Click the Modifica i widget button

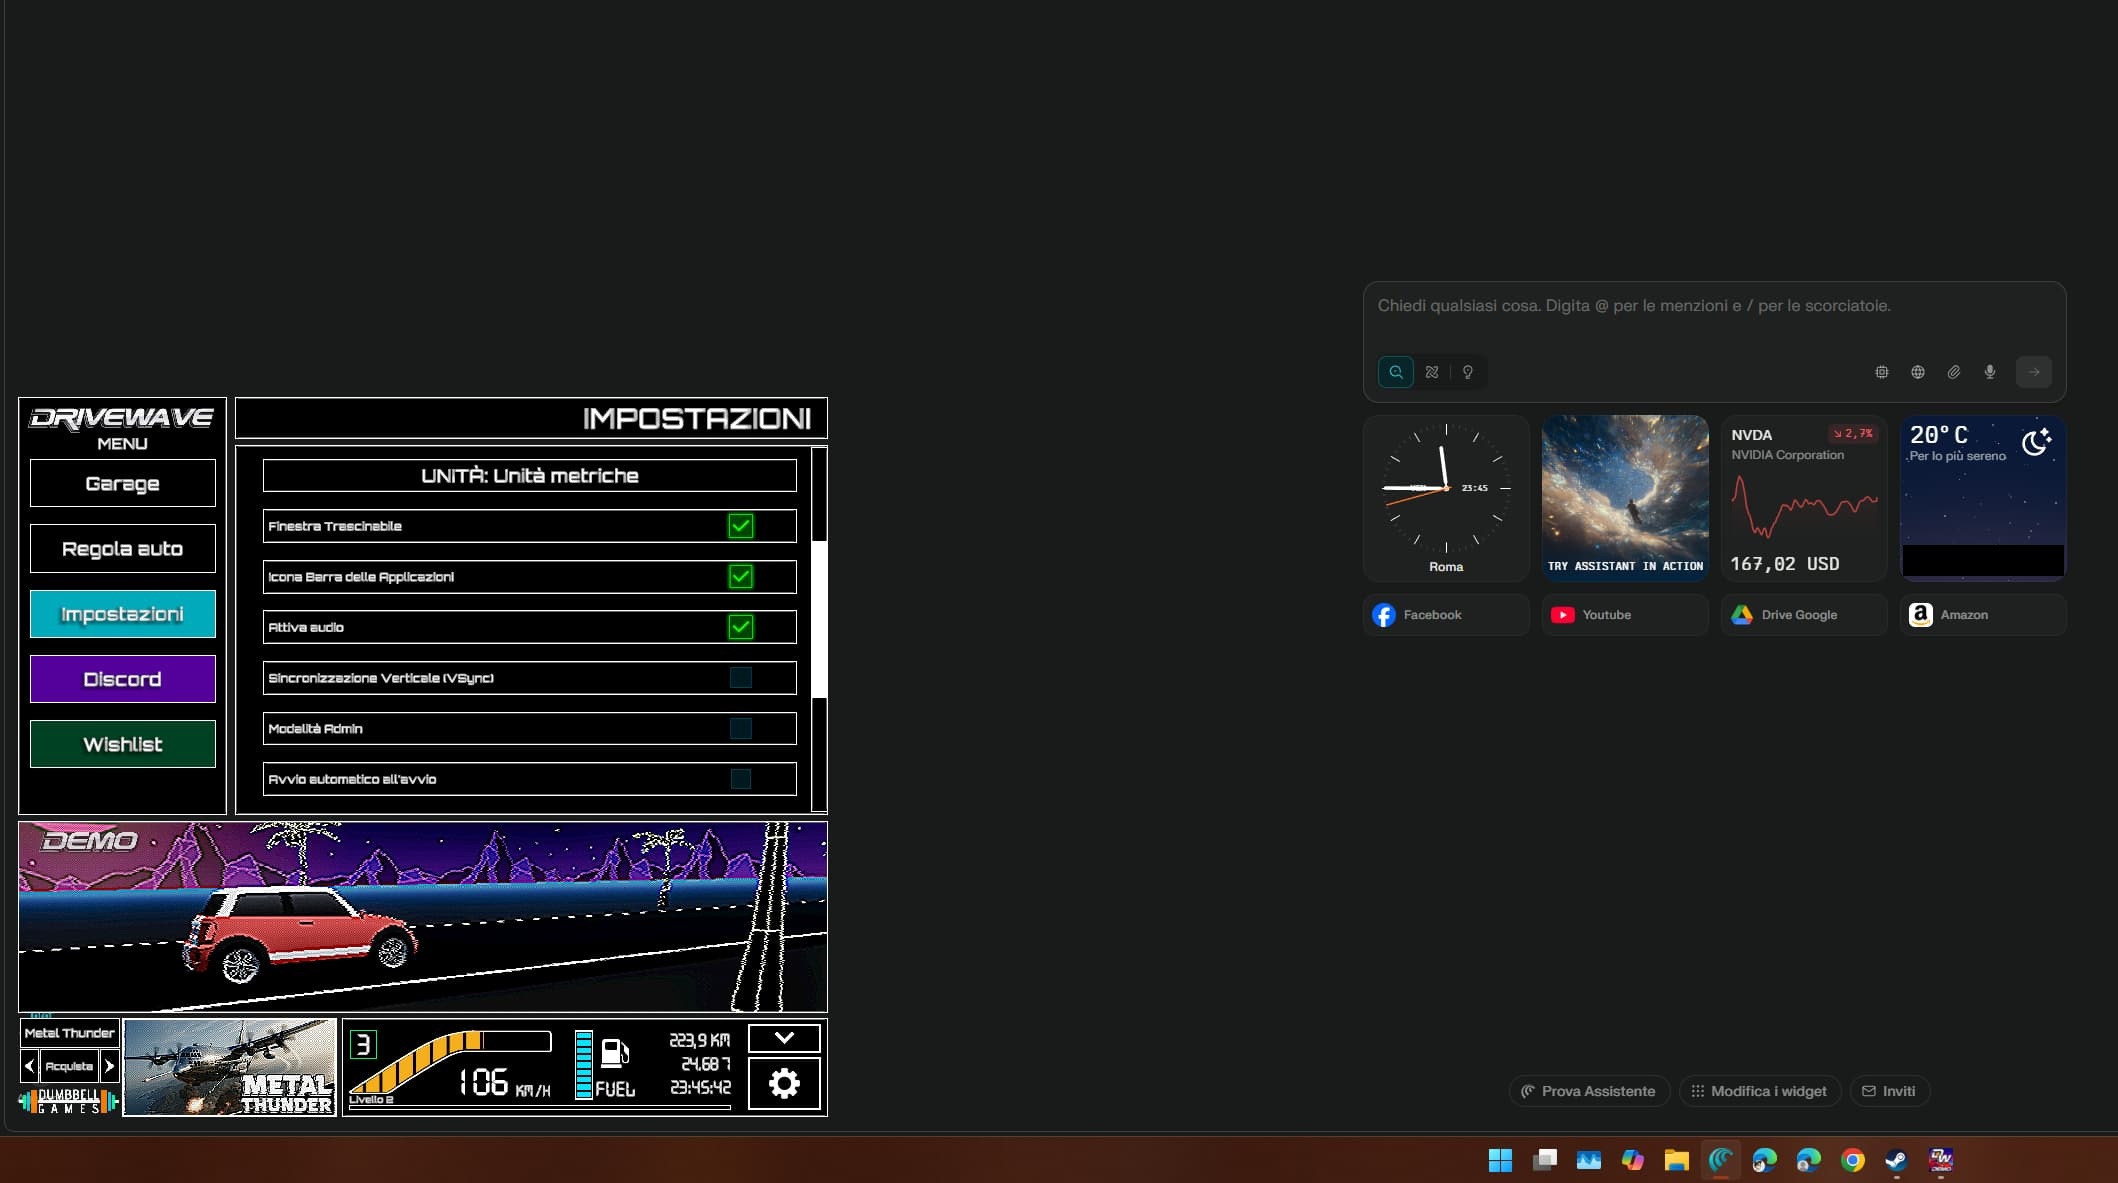[x=1759, y=1091]
